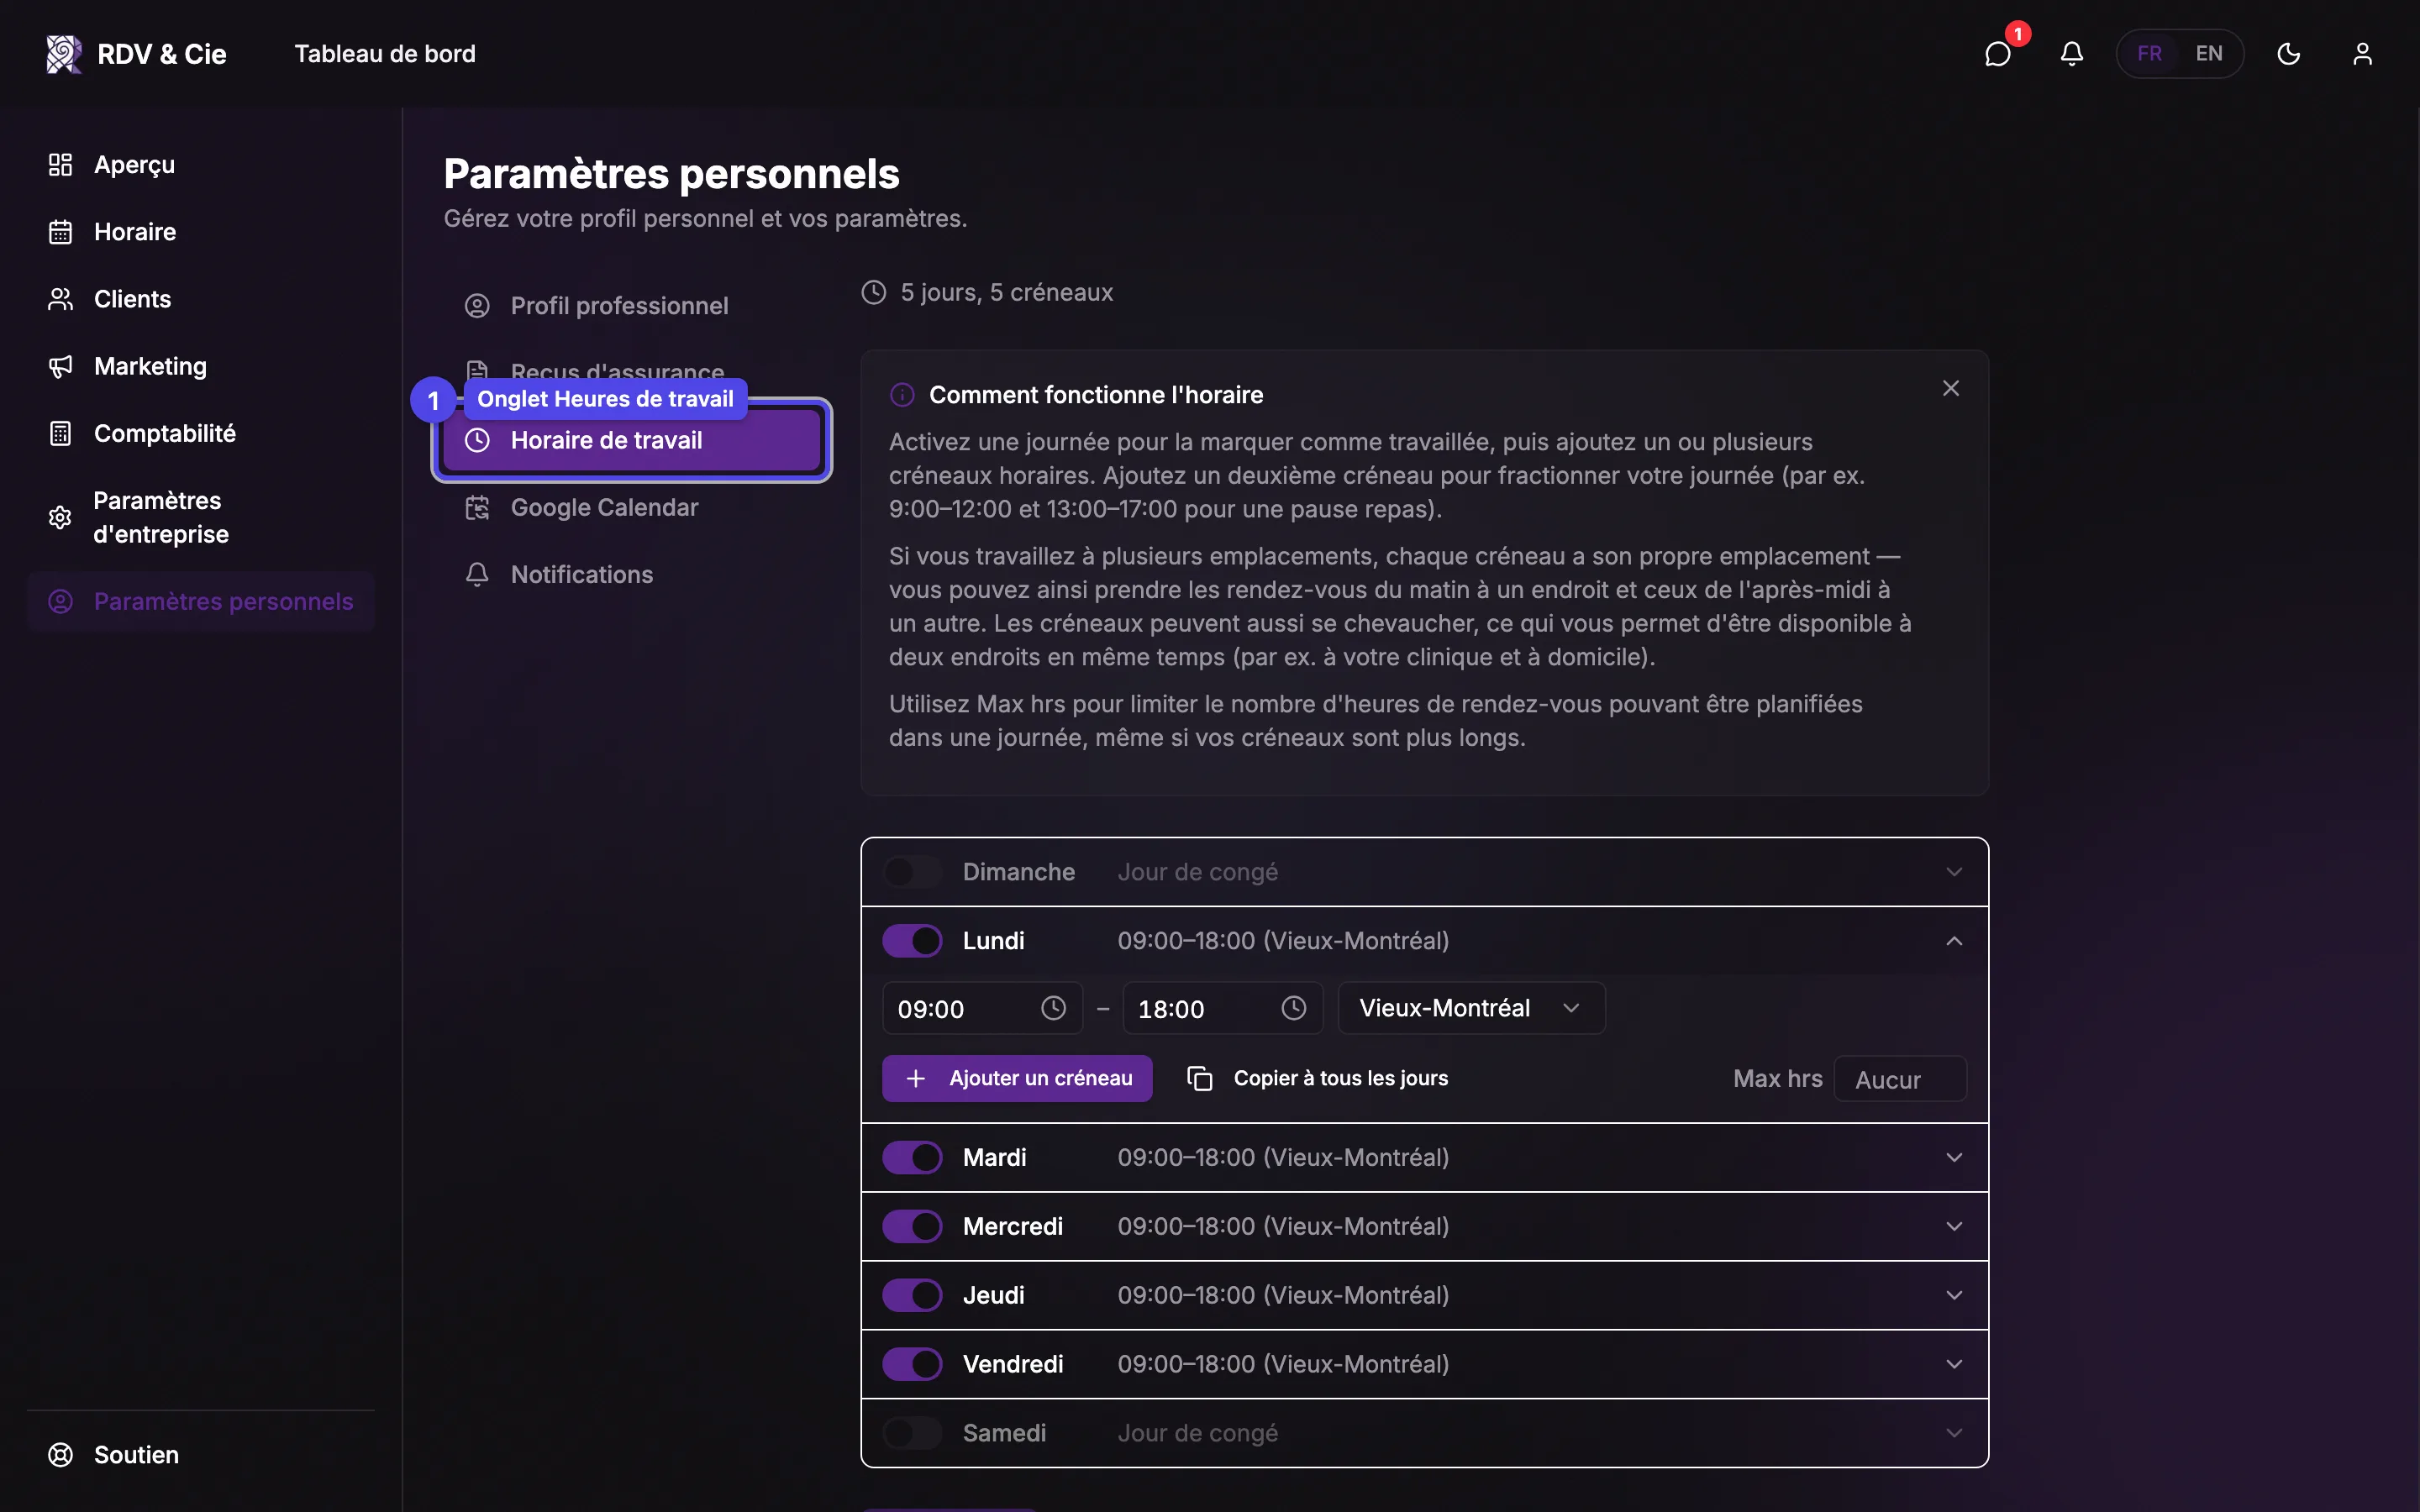
Task: Expand the Mercredi row chevron
Action: pyautogui.click(x=1954, y=1226)
